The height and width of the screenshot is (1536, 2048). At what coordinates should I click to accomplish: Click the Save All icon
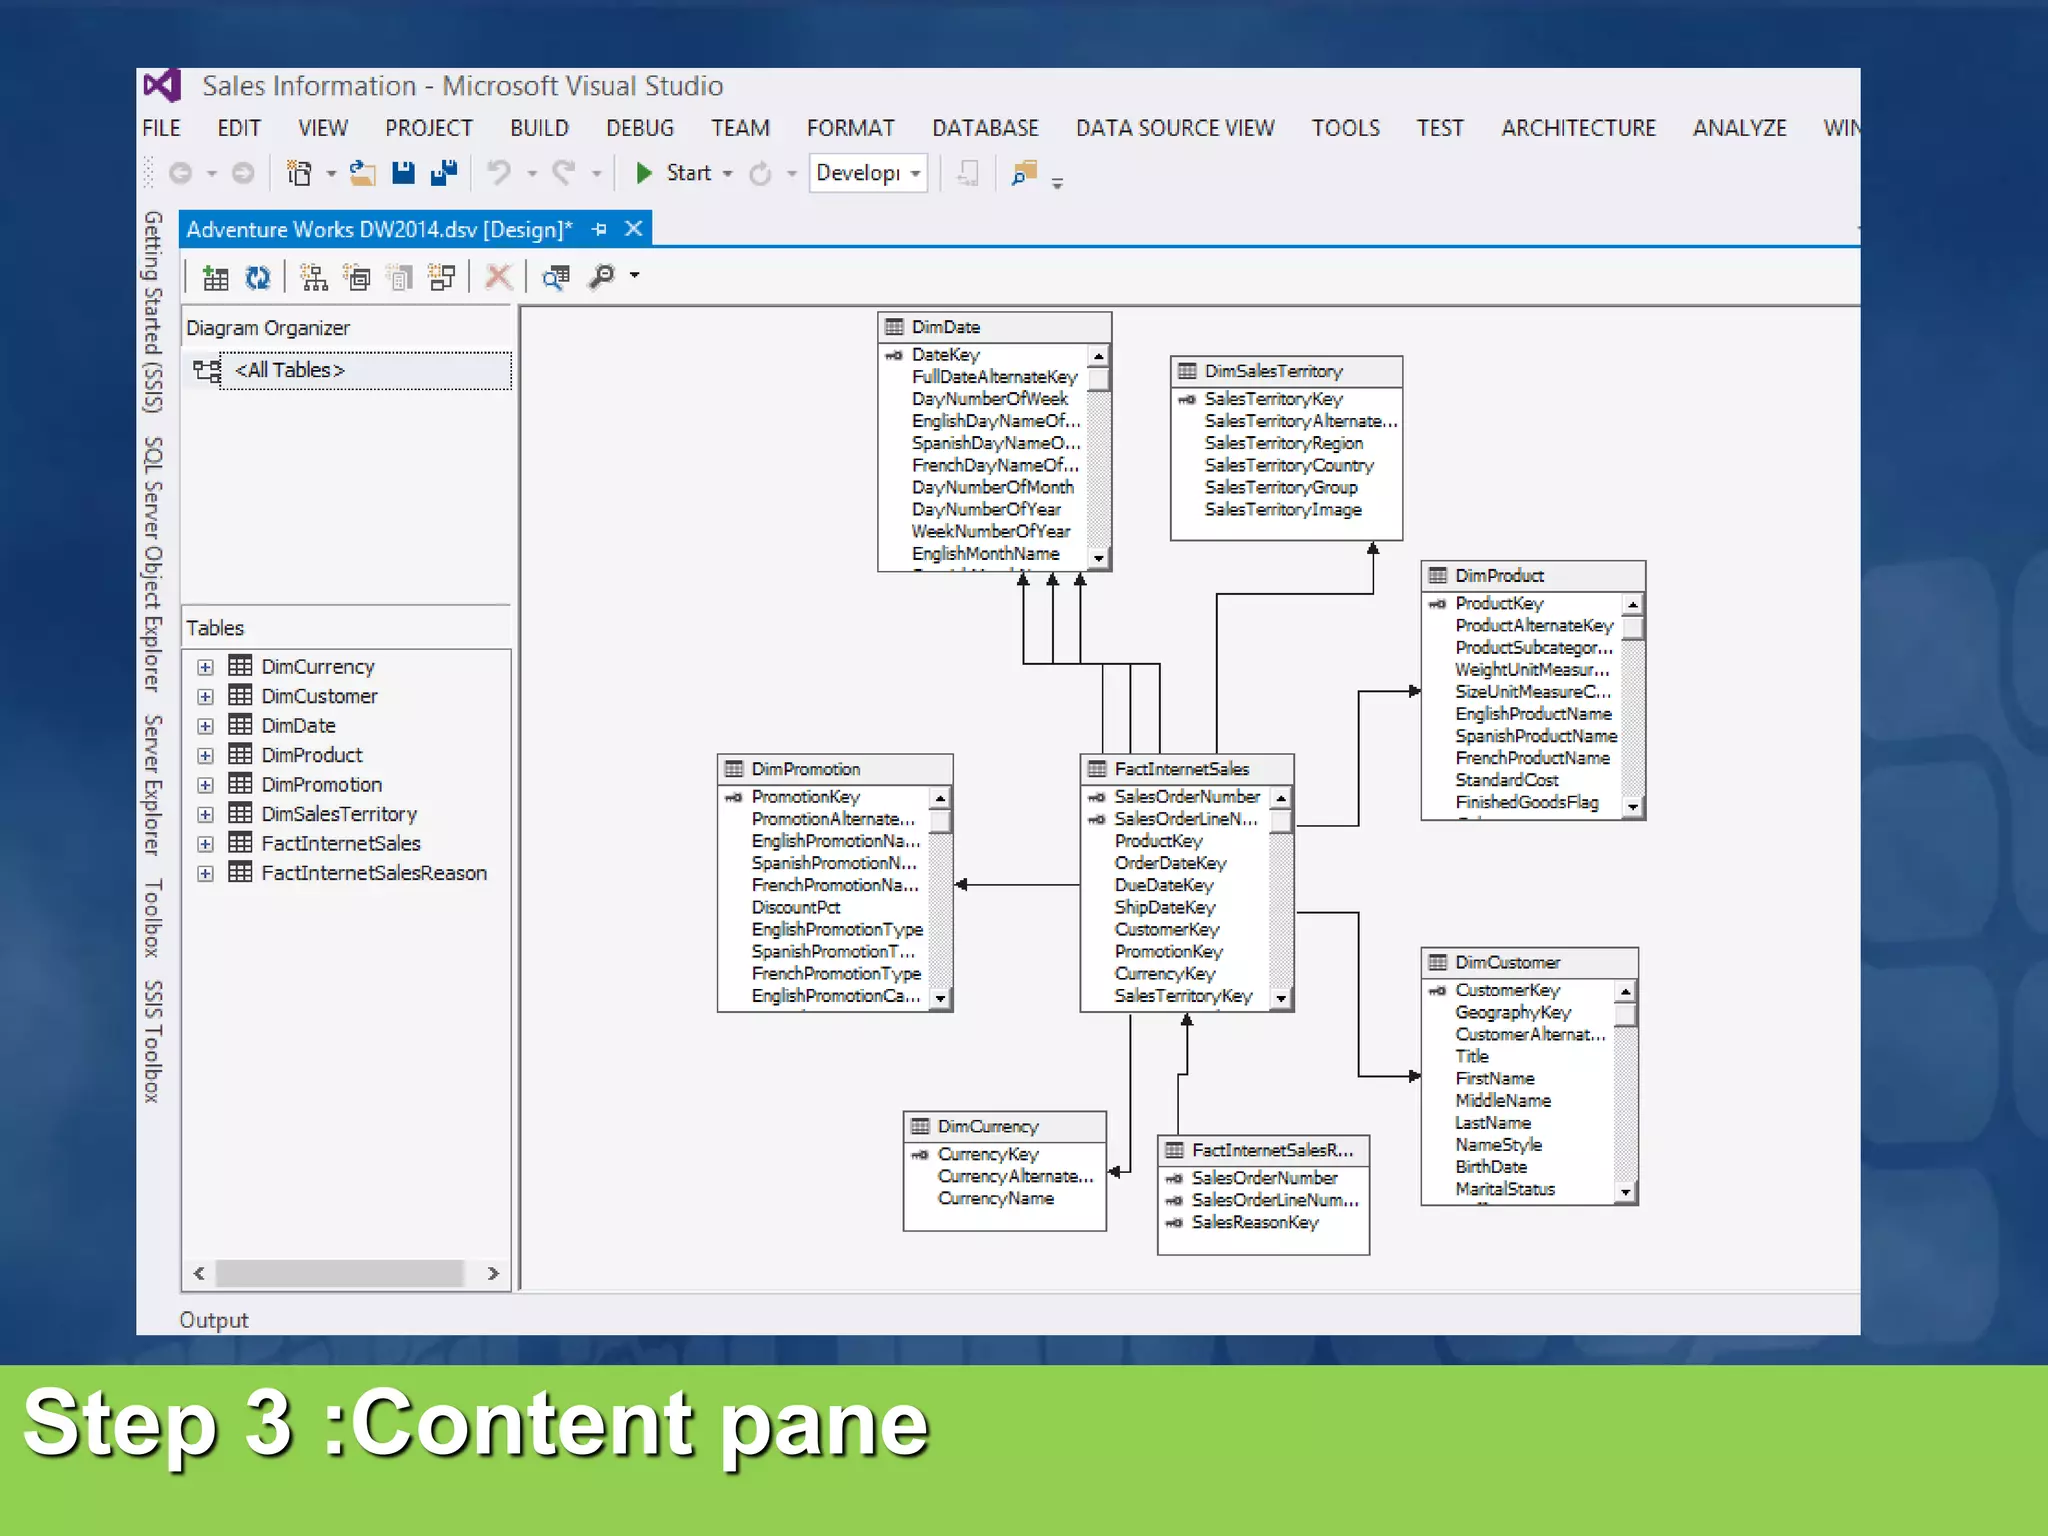click(x=444, y=174)
